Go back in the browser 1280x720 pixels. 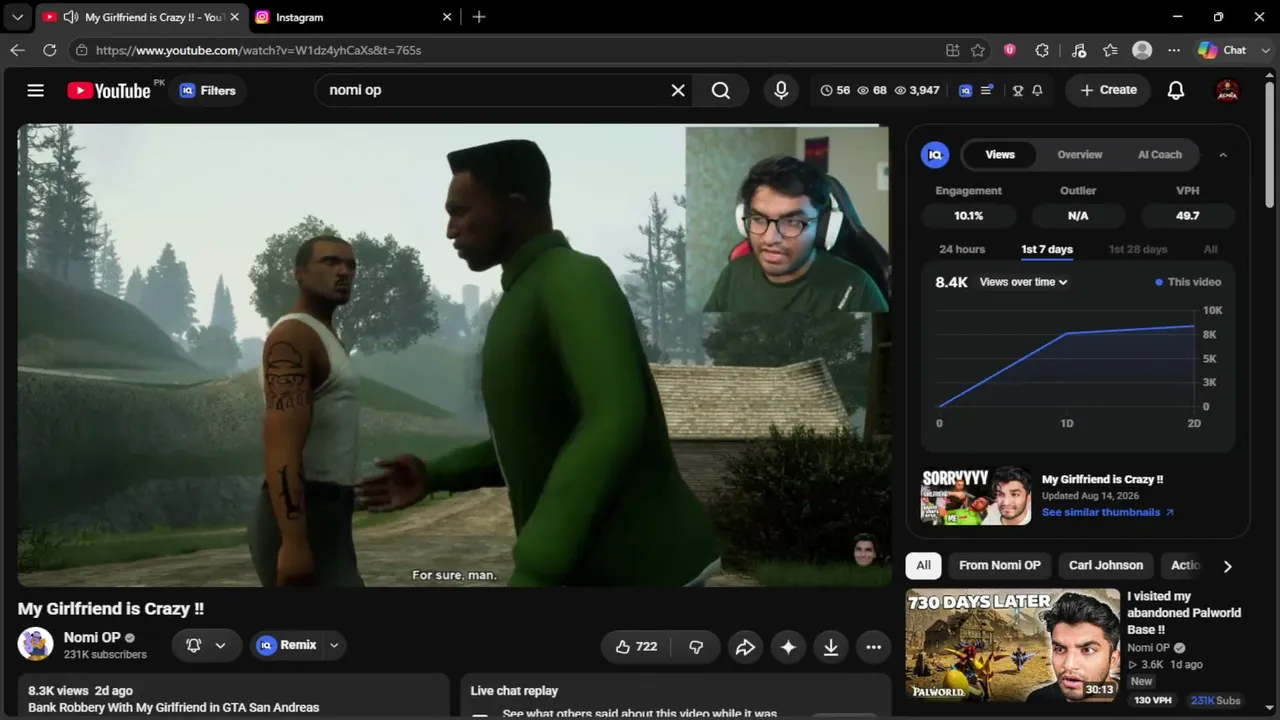pos(18,50)
